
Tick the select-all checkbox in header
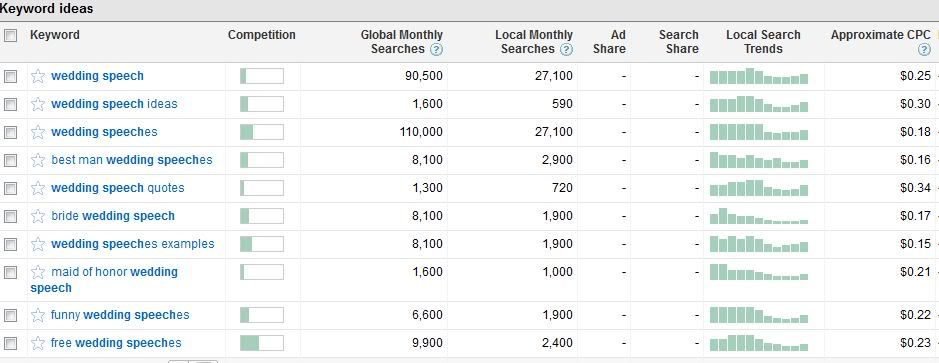[10, 35]
